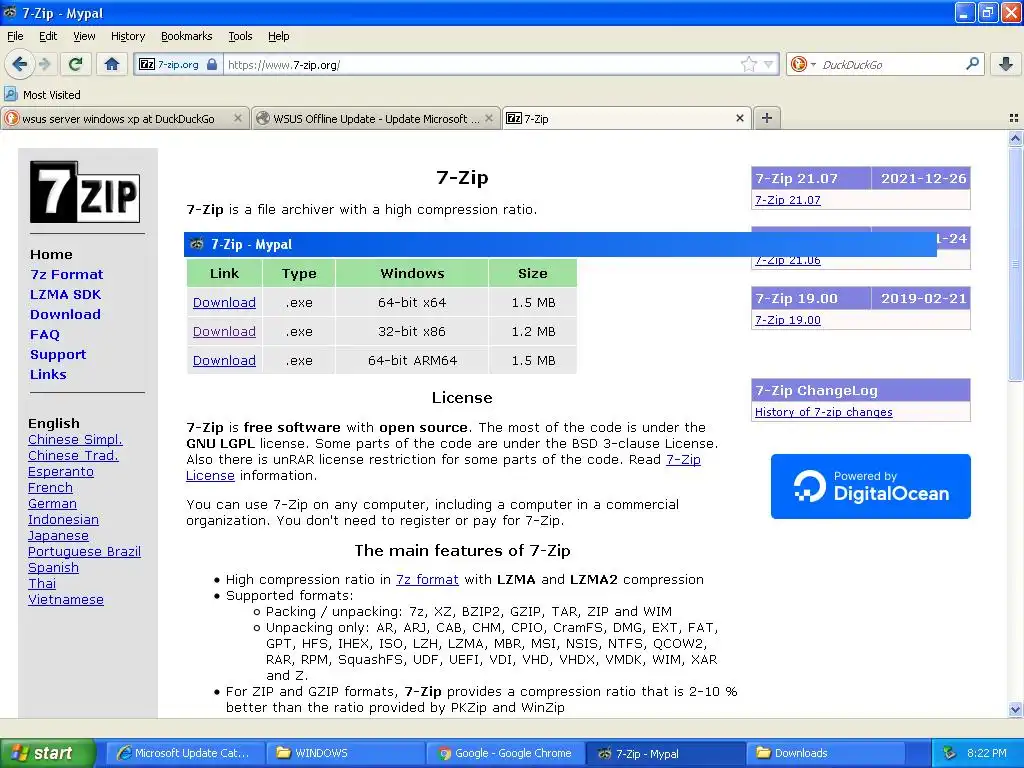Switch language to Chinese Simpl.

75,440
